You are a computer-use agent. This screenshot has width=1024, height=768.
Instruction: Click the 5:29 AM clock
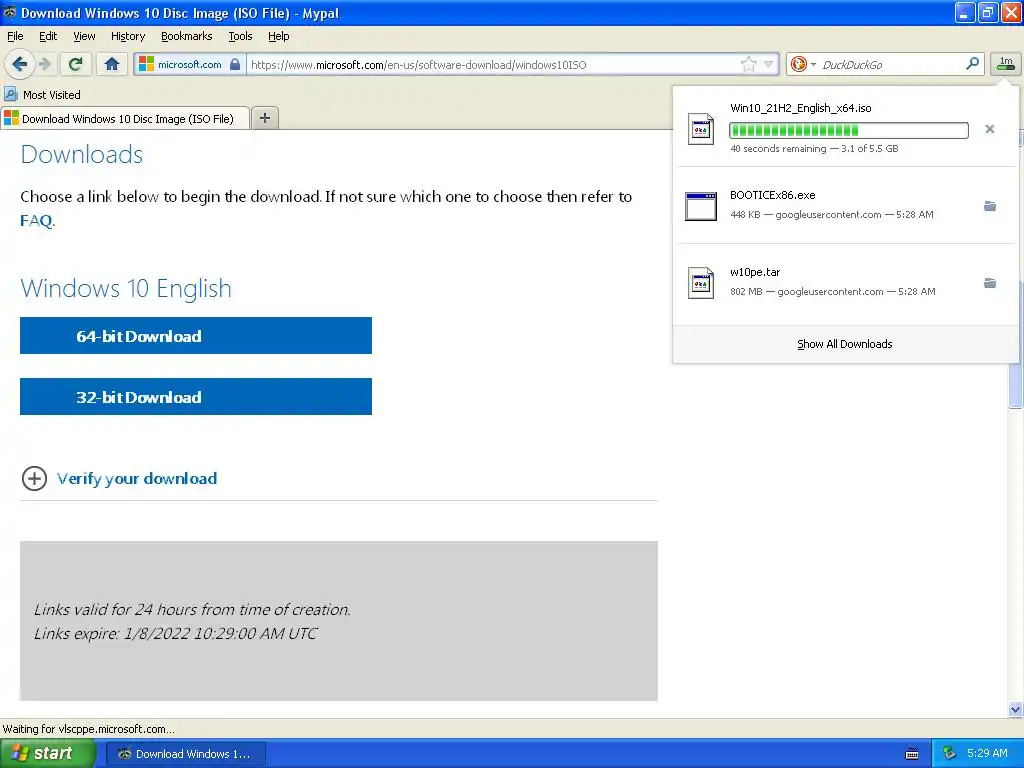pyautogui.click(x=987, y=753)
